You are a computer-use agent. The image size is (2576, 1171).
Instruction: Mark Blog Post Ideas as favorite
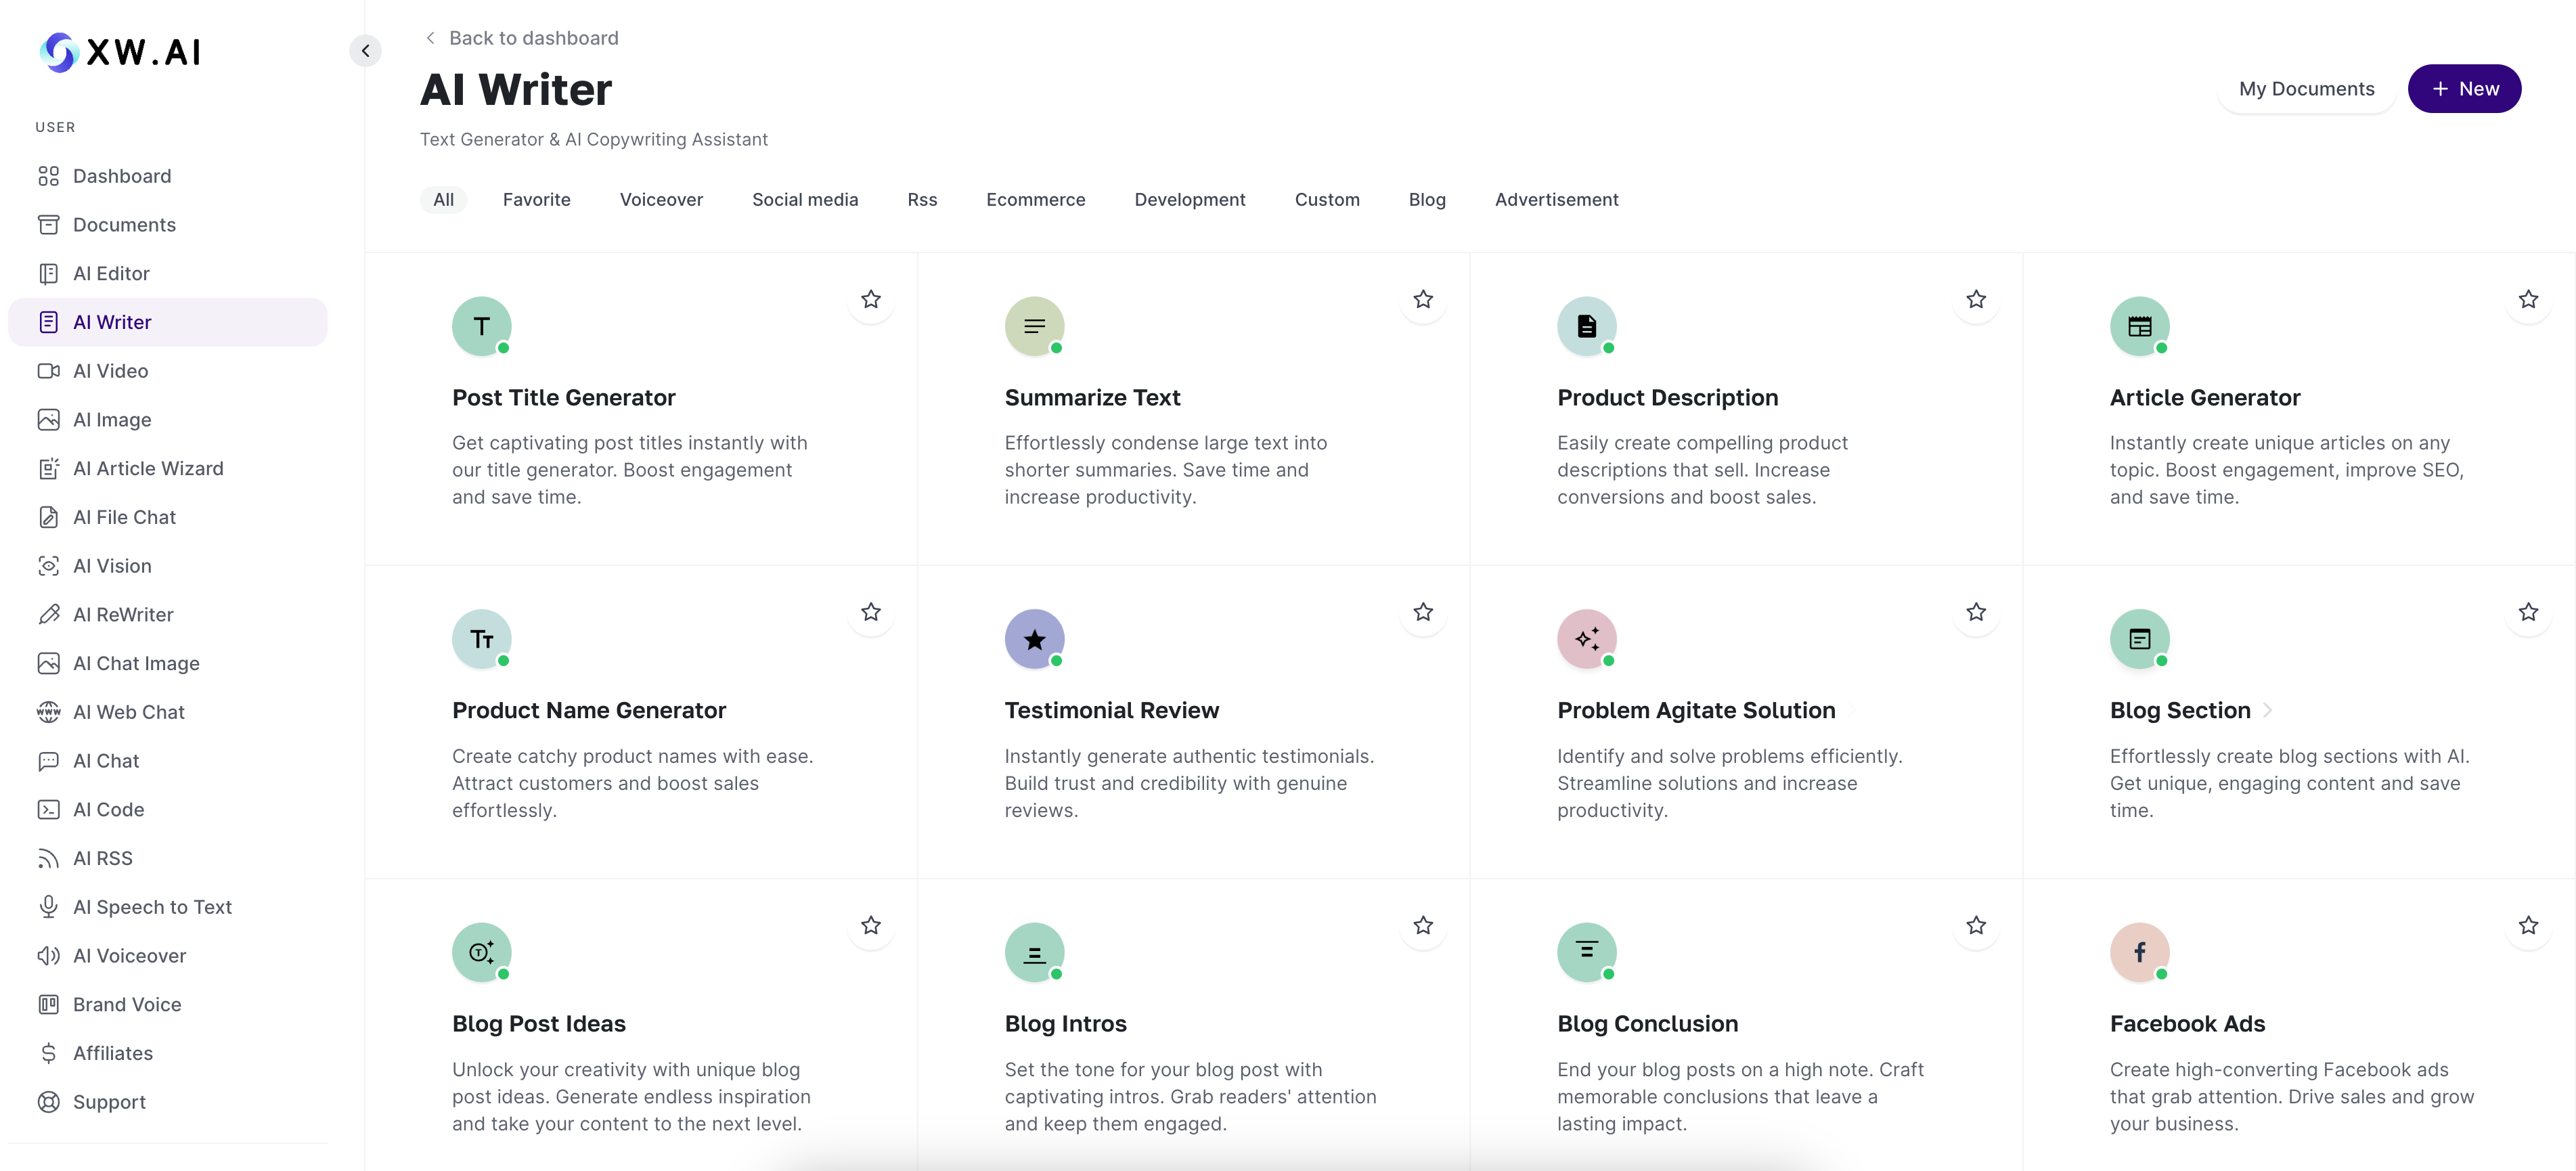(871, 926)
